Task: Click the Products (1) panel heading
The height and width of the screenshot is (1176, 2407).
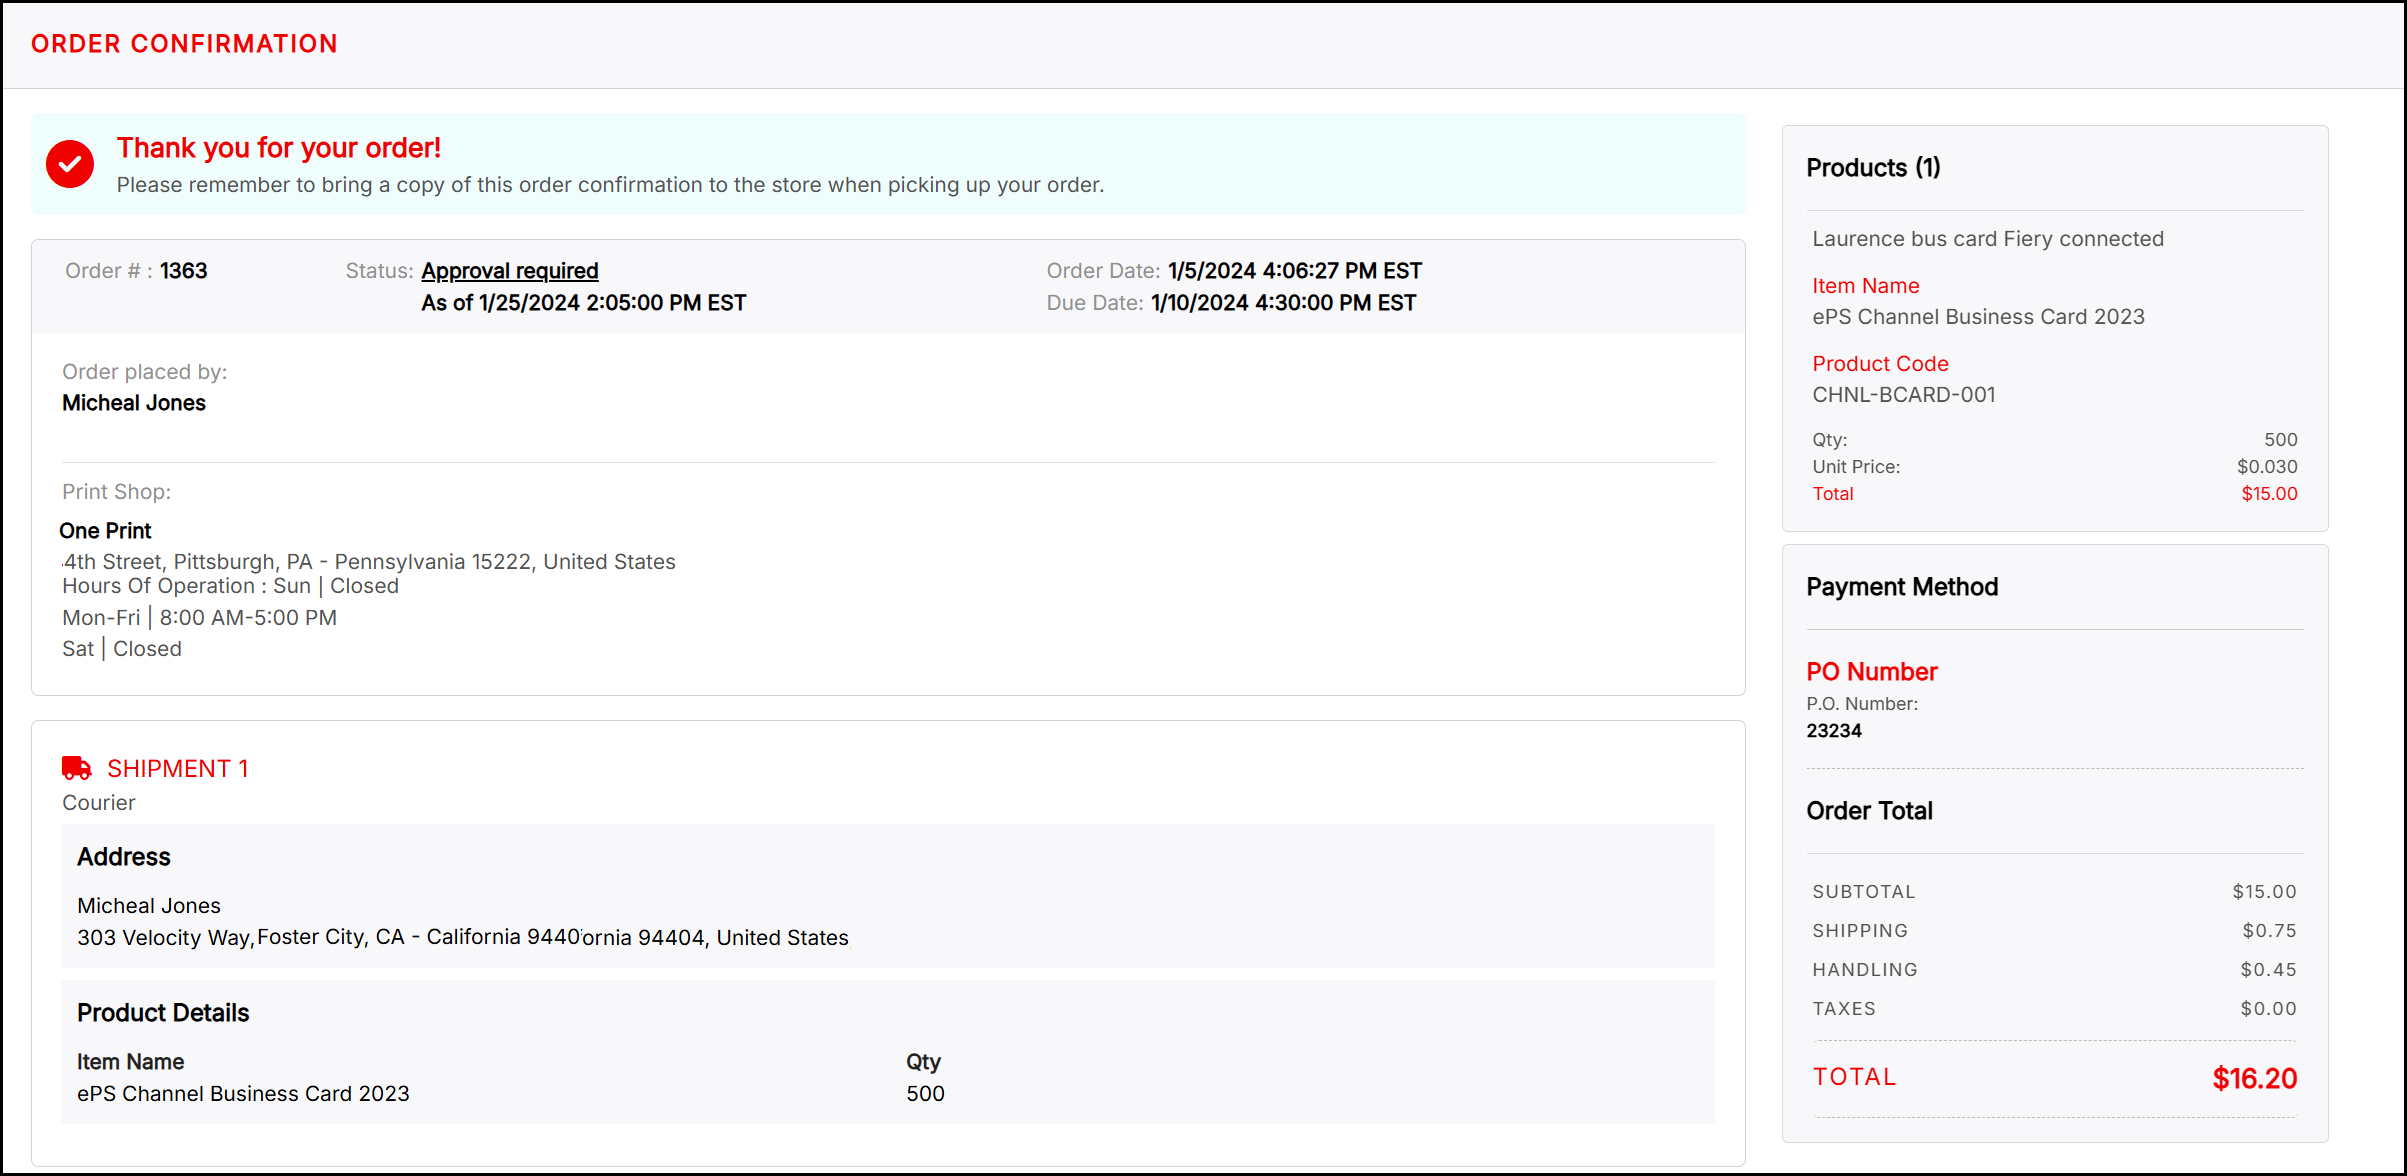Action: point(1872,168)
